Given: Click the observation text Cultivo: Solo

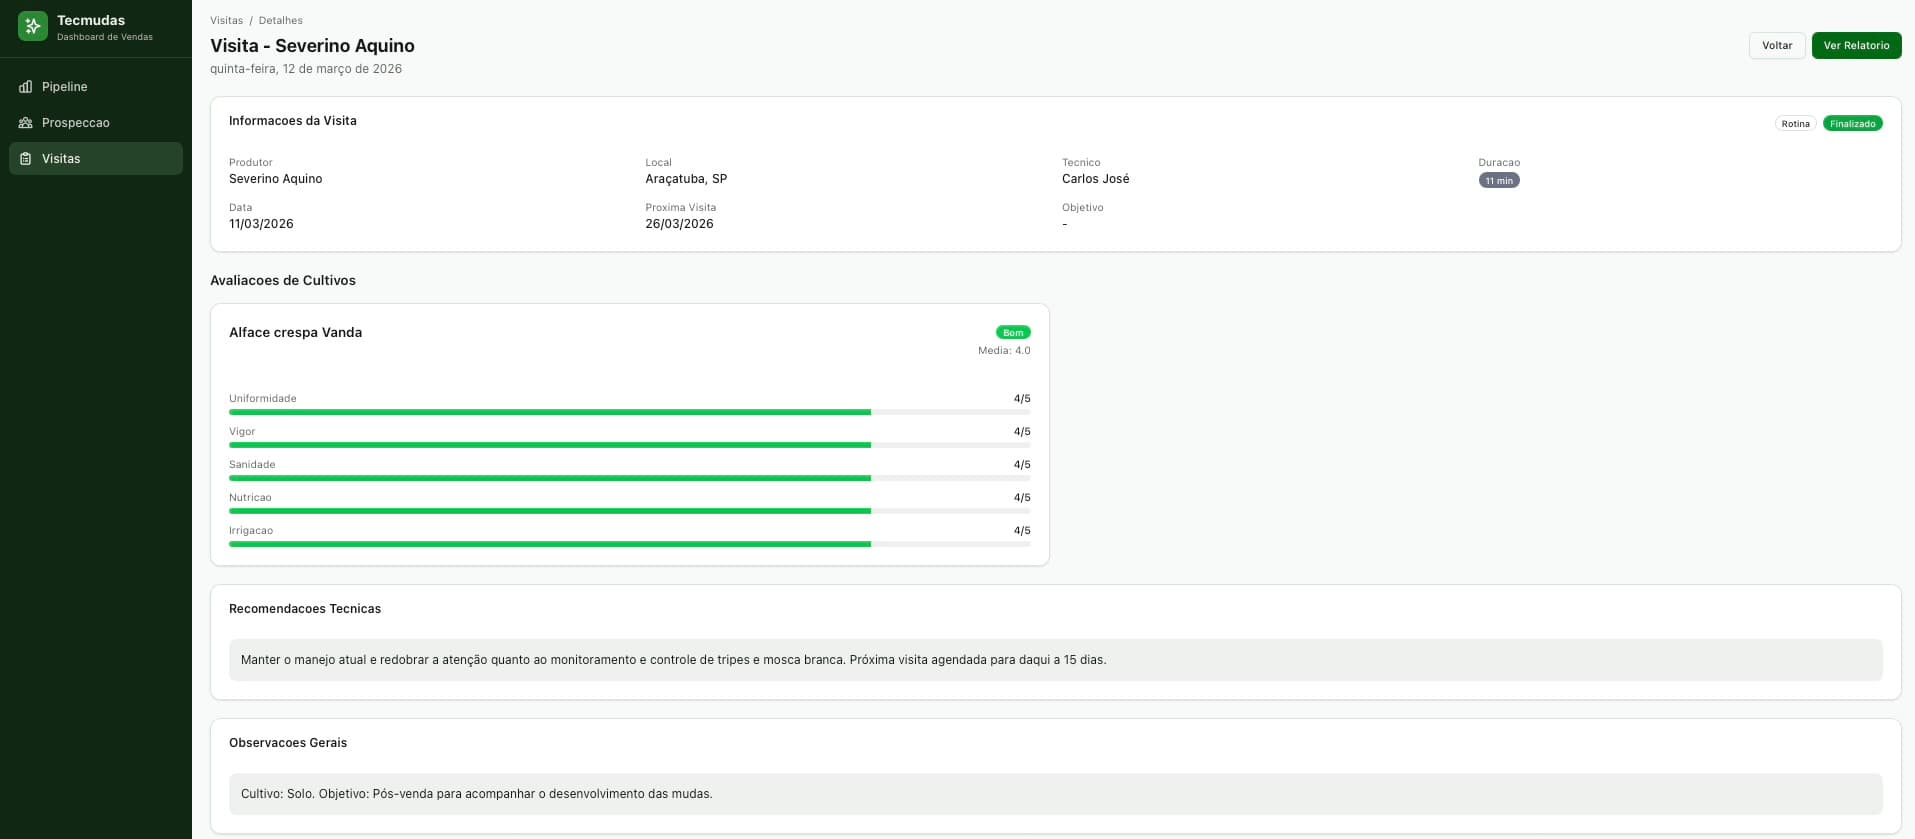Looking at the screenshot, I should click(x=477, y=794).
